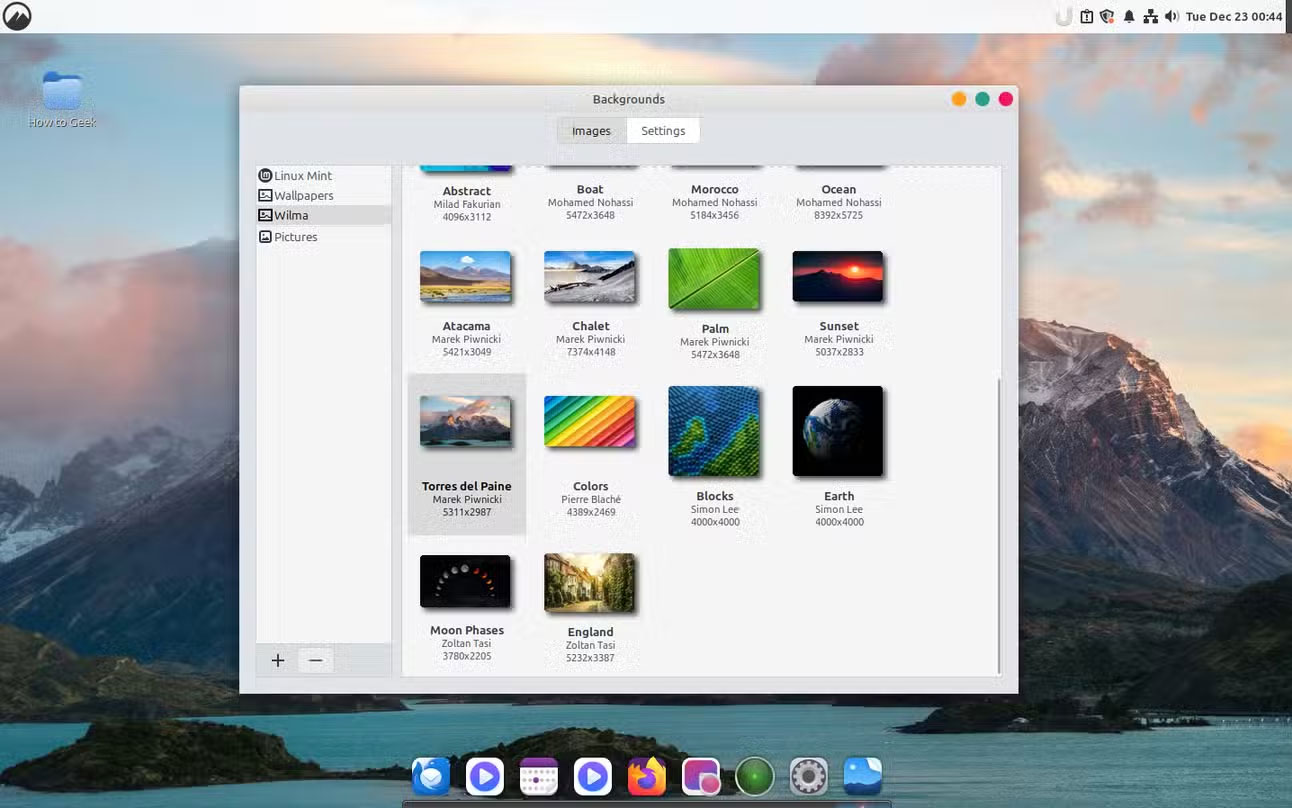Remove a folder with the minus button

(x=316, y=660)
